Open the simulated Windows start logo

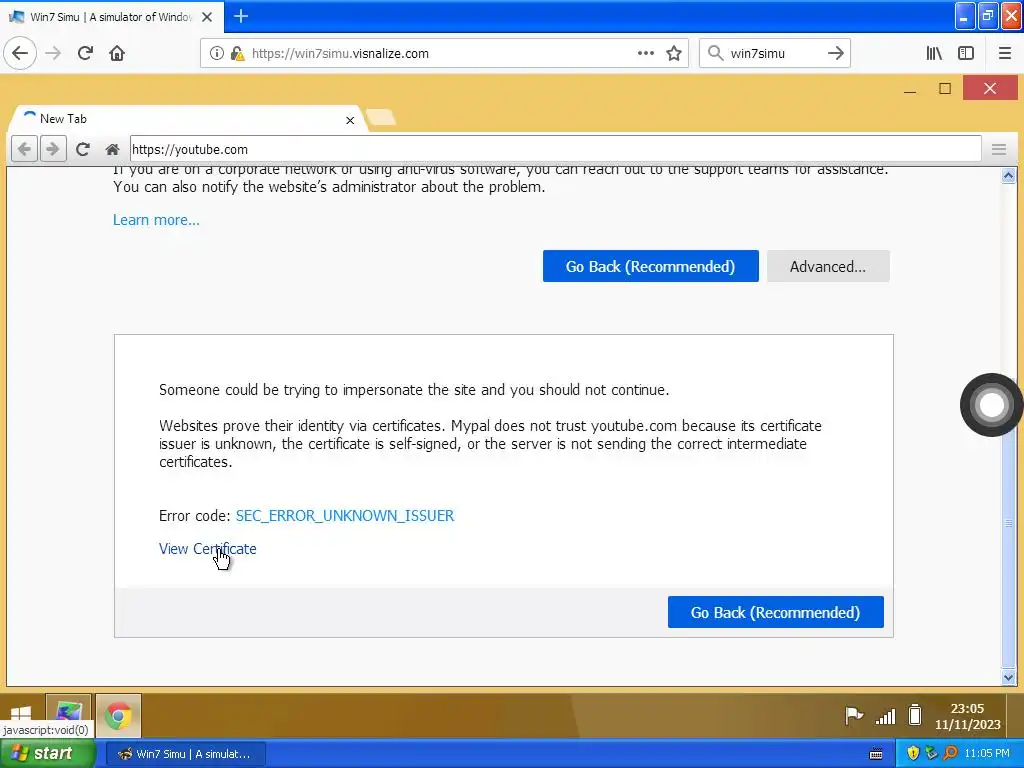(x=21, y=713)
